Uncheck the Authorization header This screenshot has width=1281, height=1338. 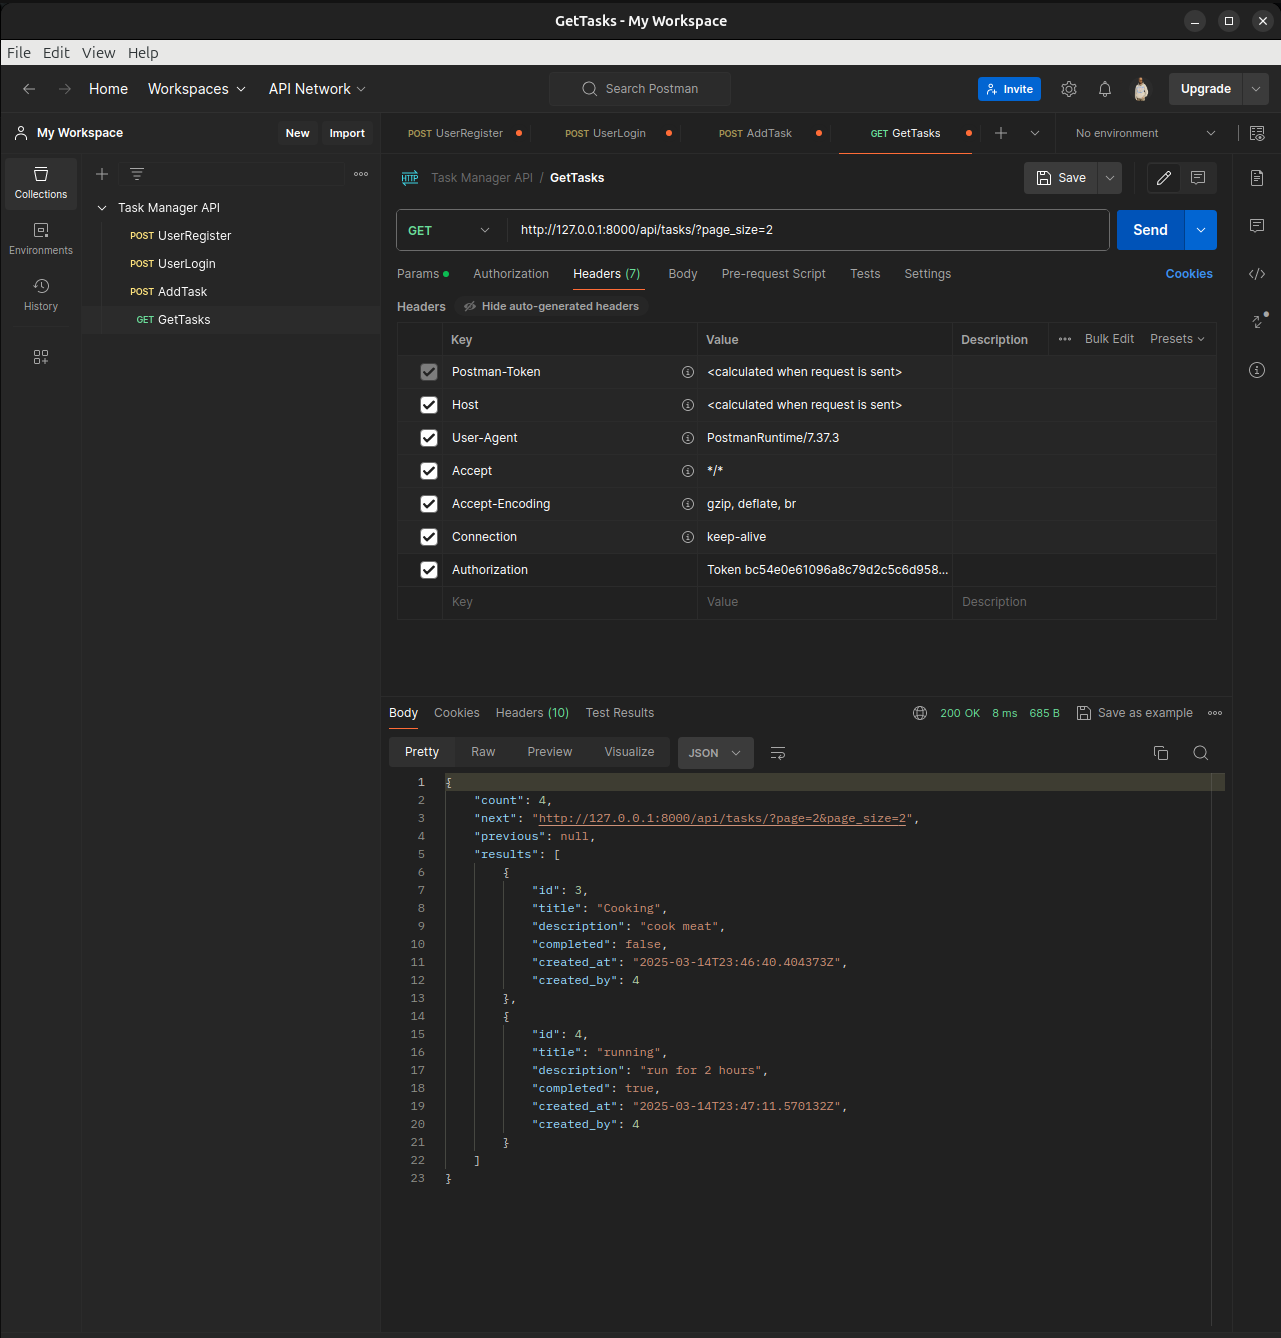tap(429, 570)
